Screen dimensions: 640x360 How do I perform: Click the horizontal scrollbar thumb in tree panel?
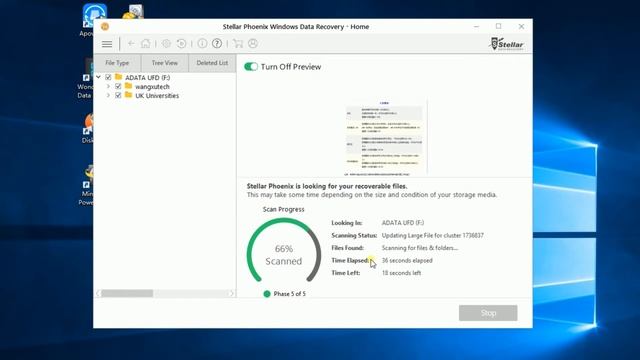[x=127, y=293]
